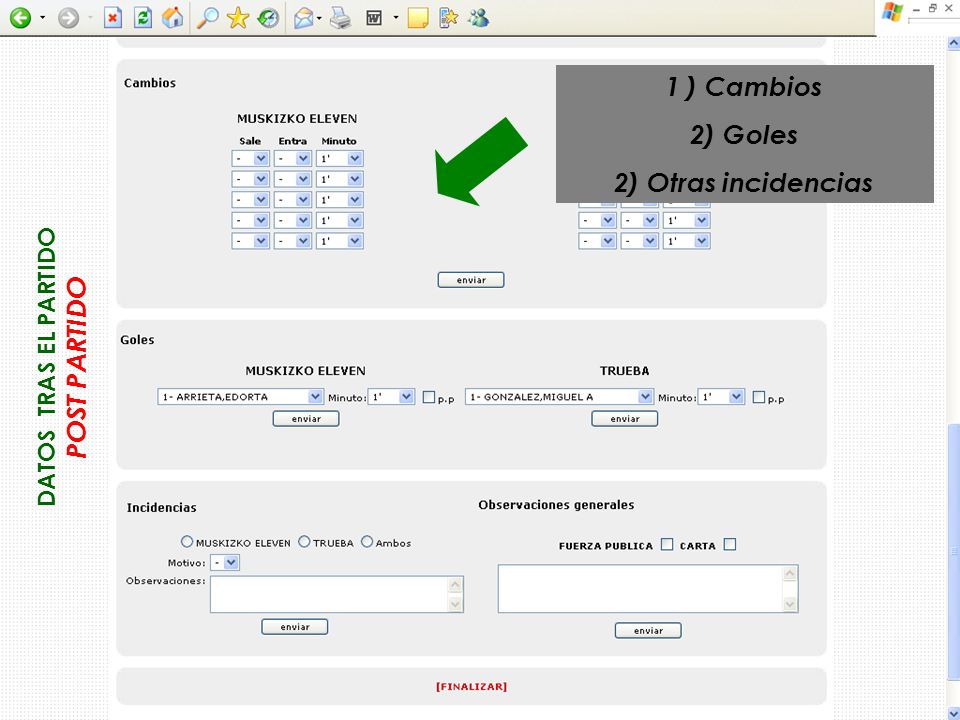Click enviar button in Cambios section

[471, 280]
